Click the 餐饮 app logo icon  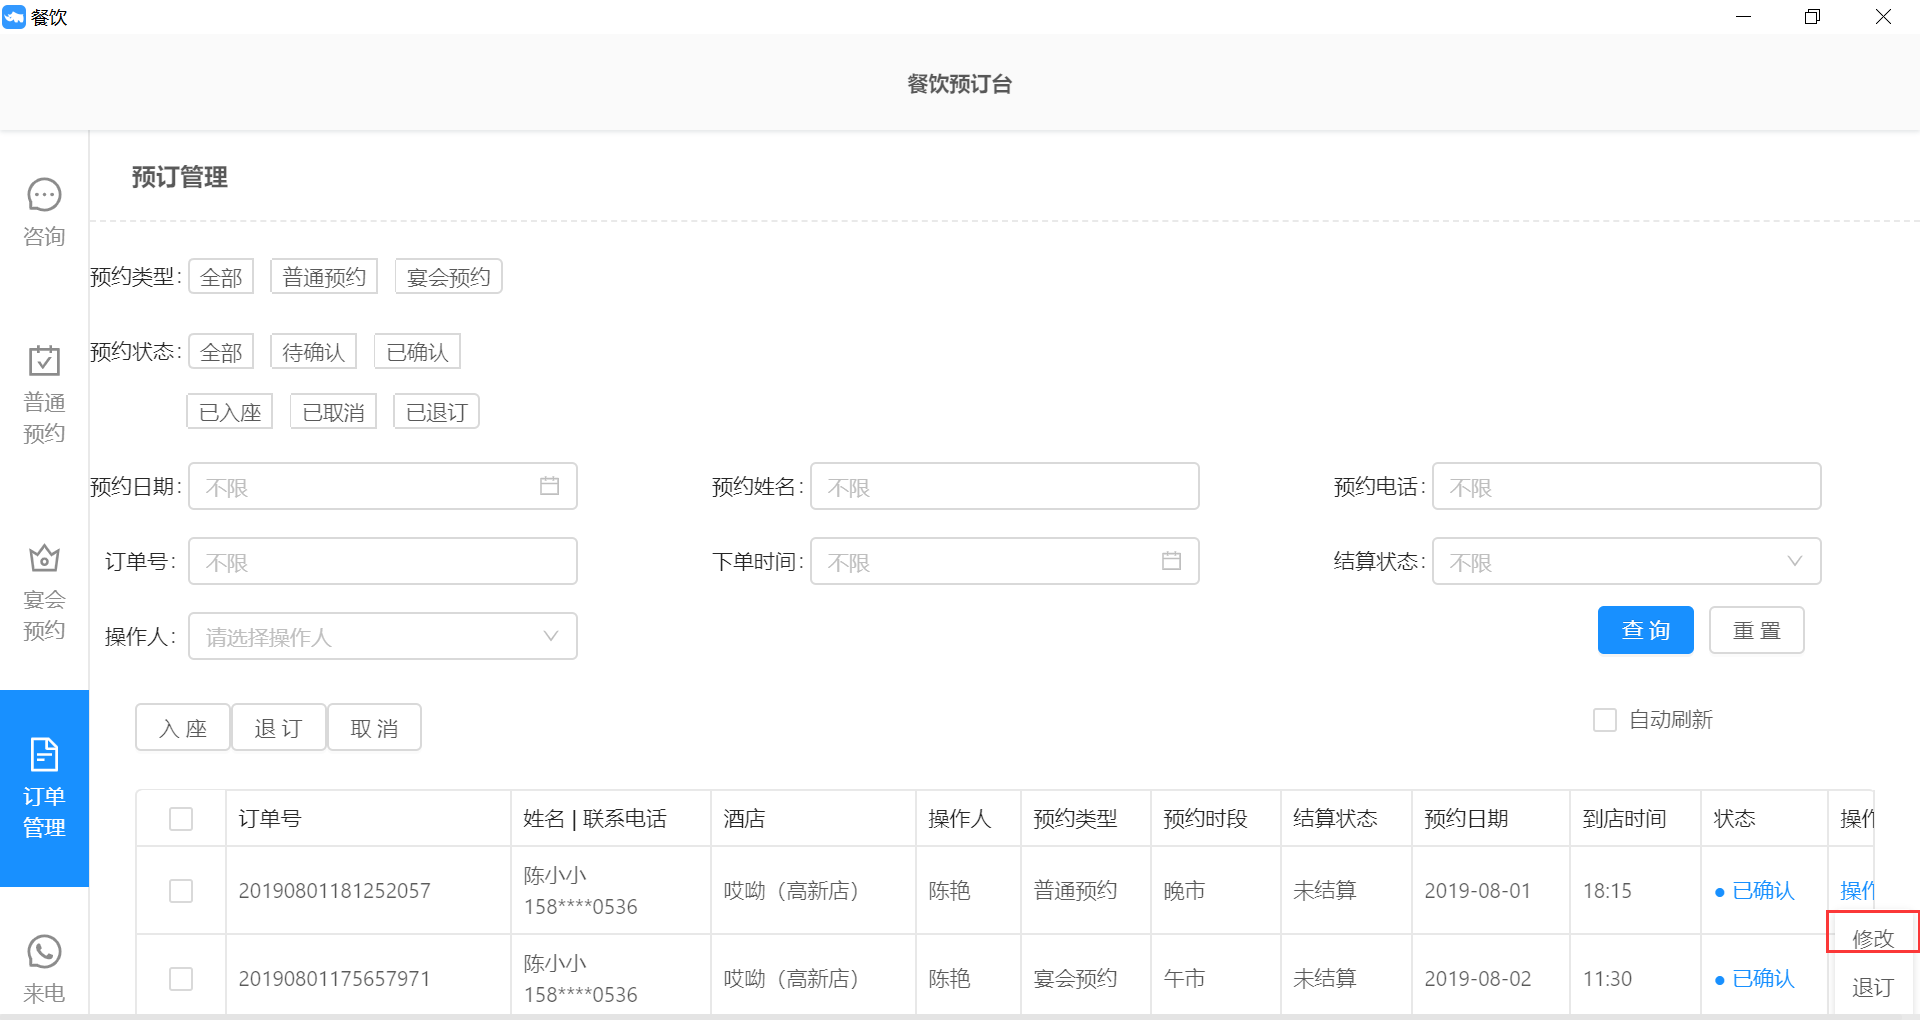14,17
